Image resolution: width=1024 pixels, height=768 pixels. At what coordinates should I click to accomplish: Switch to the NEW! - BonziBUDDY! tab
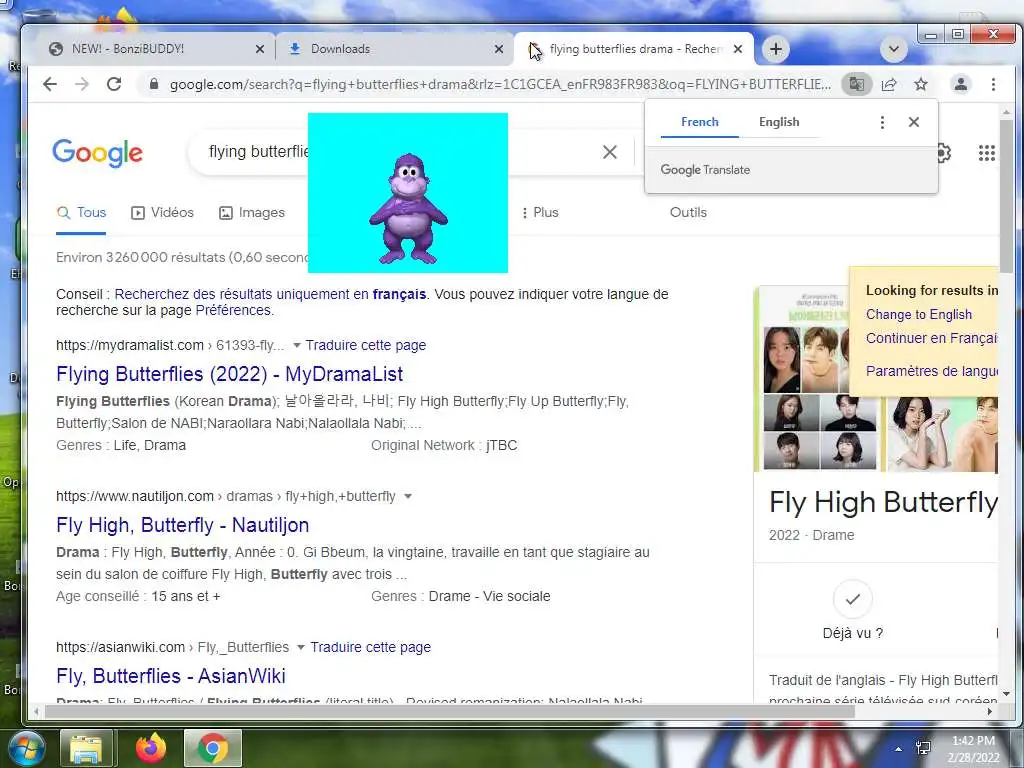155,49
